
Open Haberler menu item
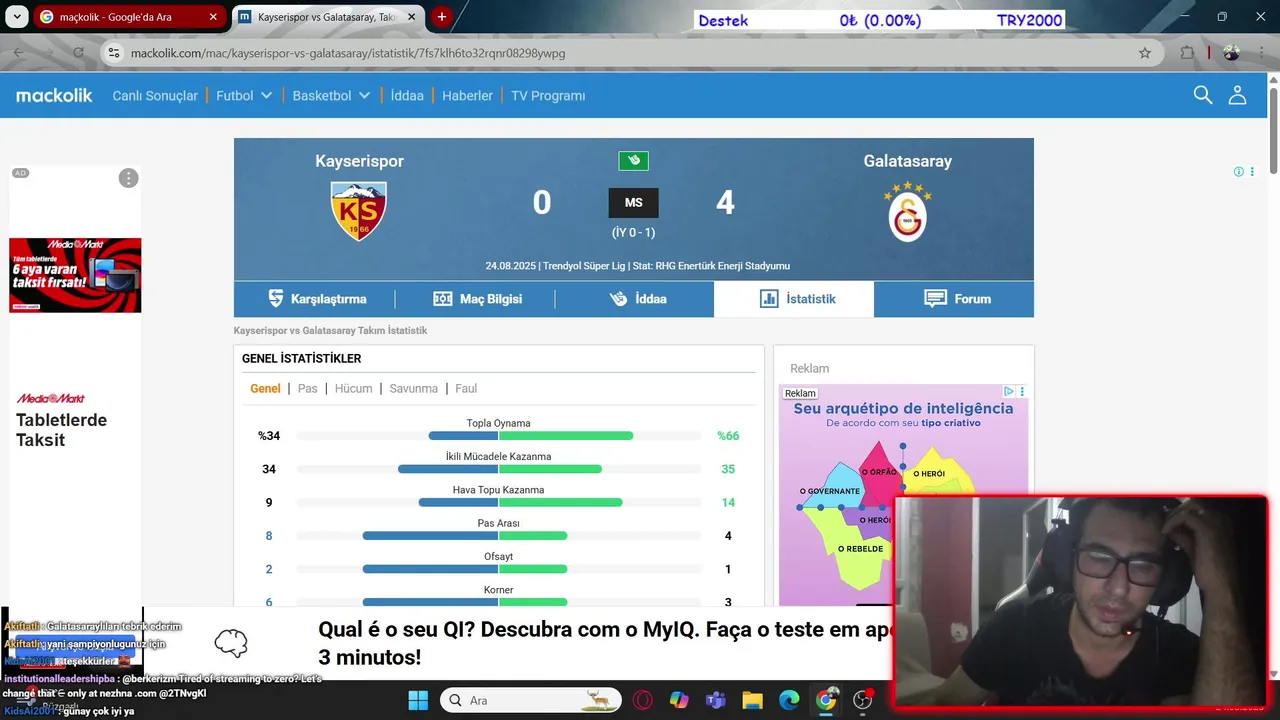pos(468,96)
